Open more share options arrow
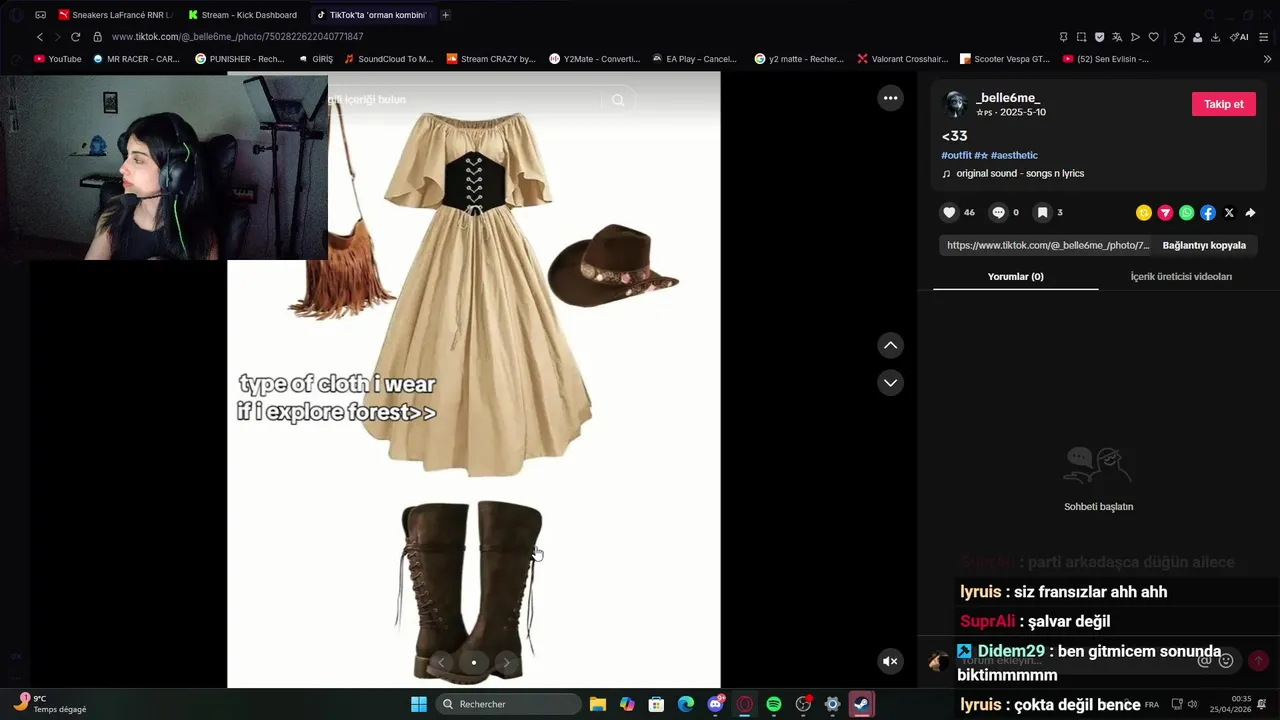This screenshot has height=720, width=1280. click(1250, 213)
